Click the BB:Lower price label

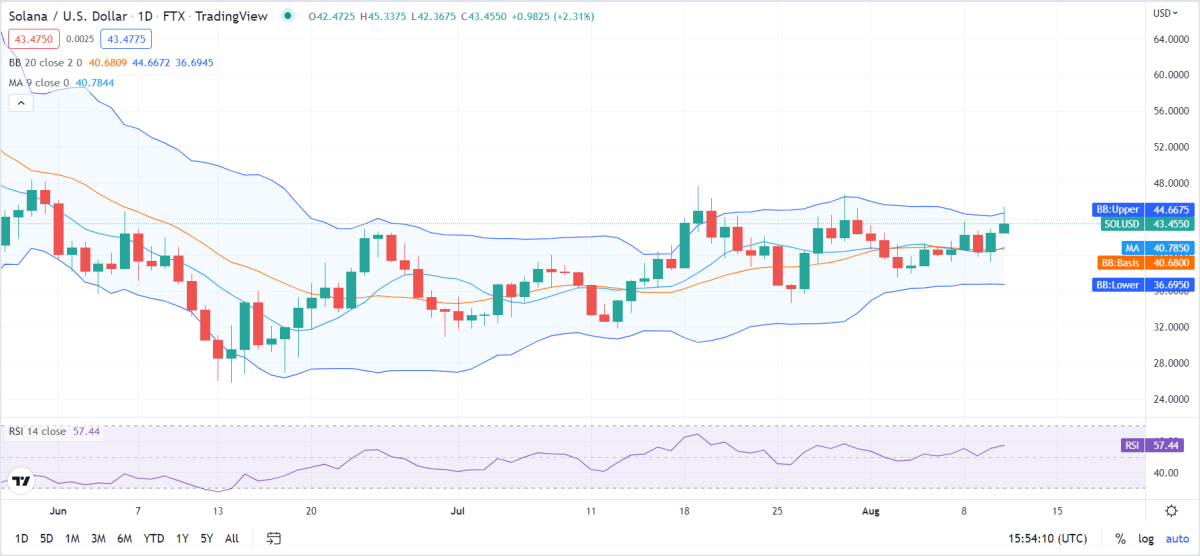(1142, 285)
